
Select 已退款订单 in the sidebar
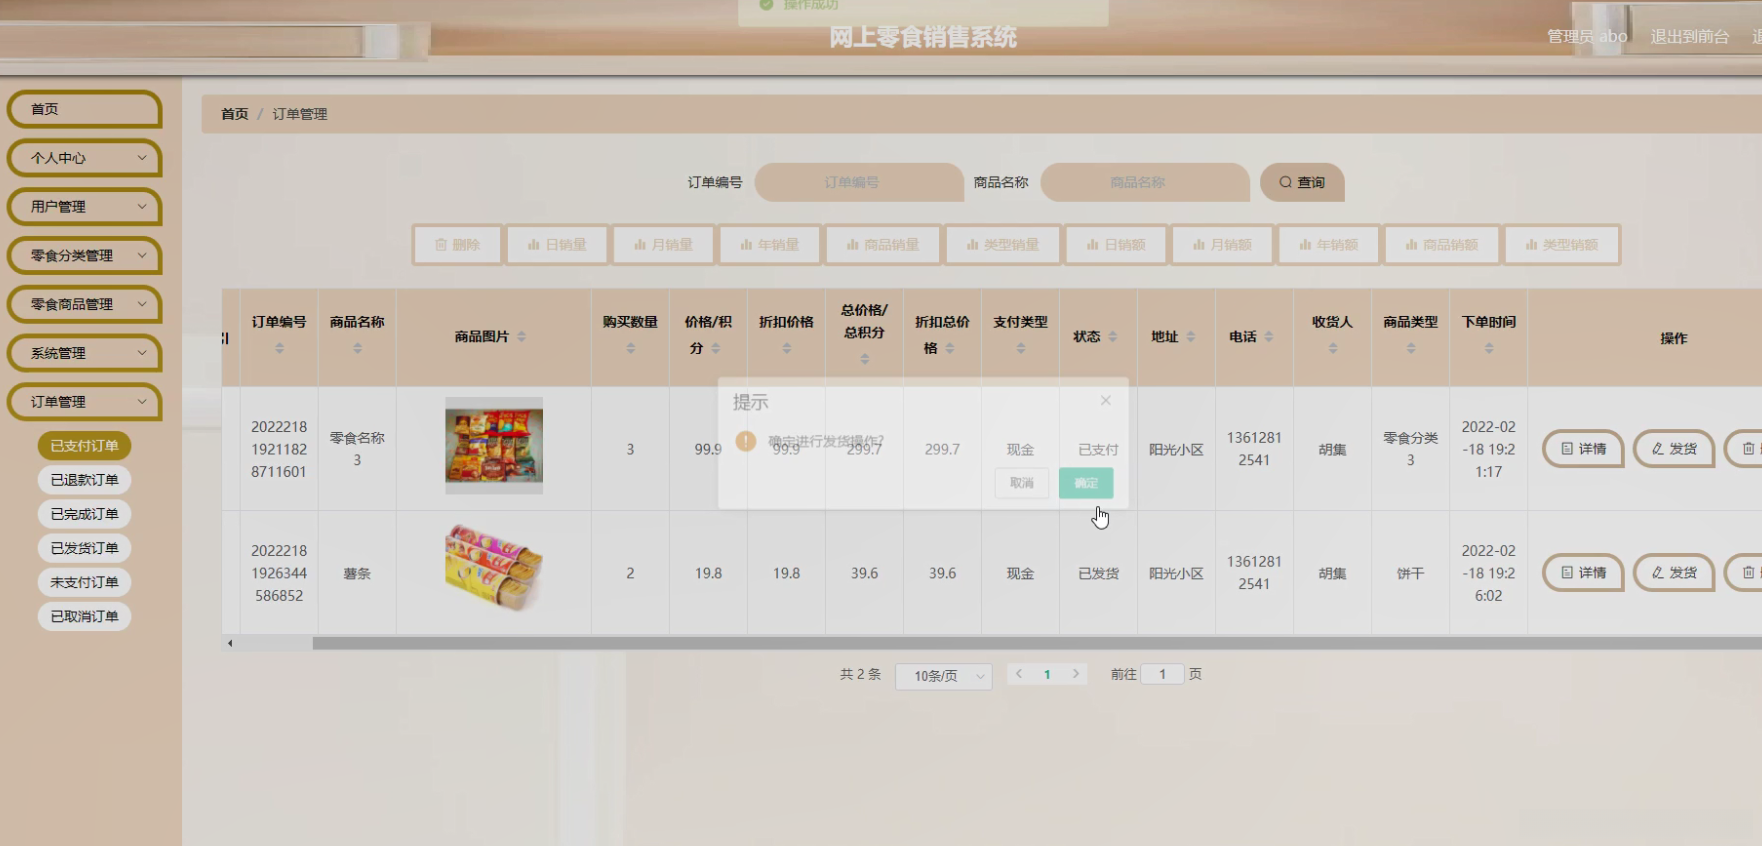(x=85, y=480)
